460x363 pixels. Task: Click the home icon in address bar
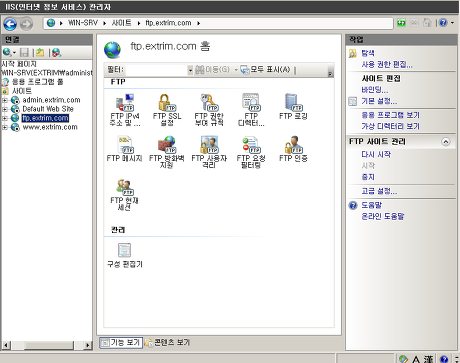(427, 23)
